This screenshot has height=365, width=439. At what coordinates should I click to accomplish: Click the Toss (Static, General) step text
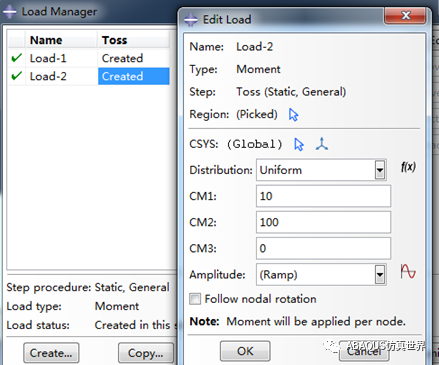click(291, 92)
